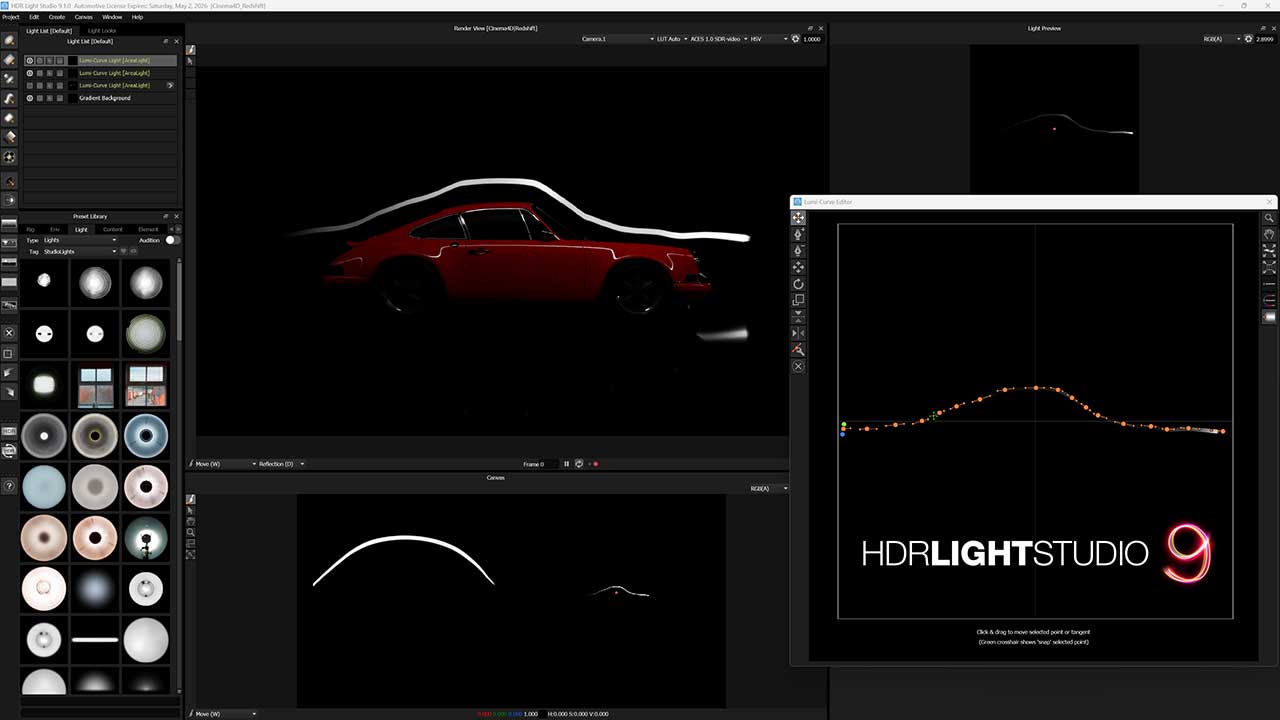Click the mirror horizontally icon in Lumi-Curve Editor
The image size is (1280, 720).
tap(798, 333)
